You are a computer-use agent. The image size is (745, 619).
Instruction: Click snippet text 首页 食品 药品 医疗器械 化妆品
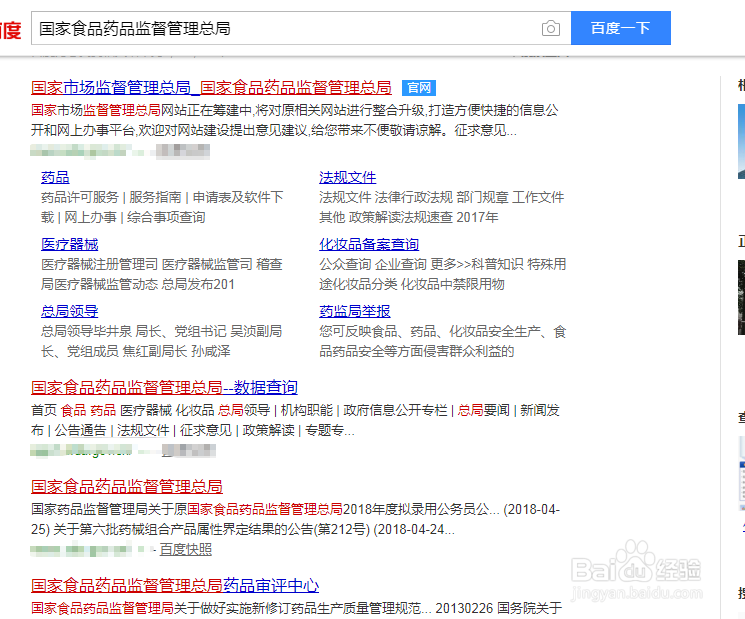pyautogui.click(x=123, y=410)
